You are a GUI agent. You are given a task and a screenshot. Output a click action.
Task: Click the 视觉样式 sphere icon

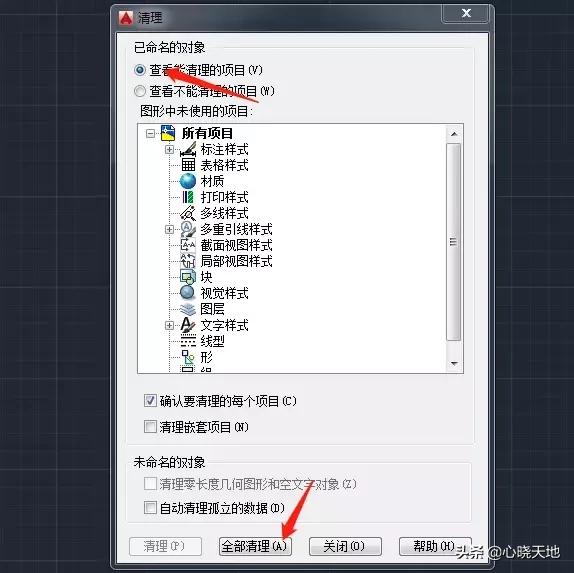[188, 293]
